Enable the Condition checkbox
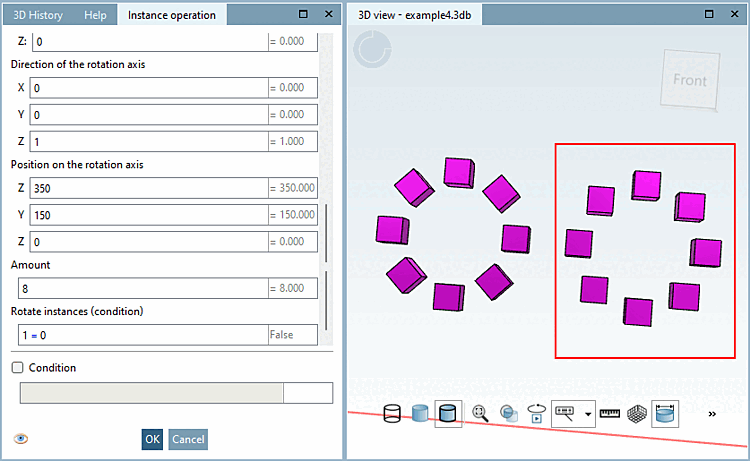Screen dimensions: 750x461 pos(18,367)
